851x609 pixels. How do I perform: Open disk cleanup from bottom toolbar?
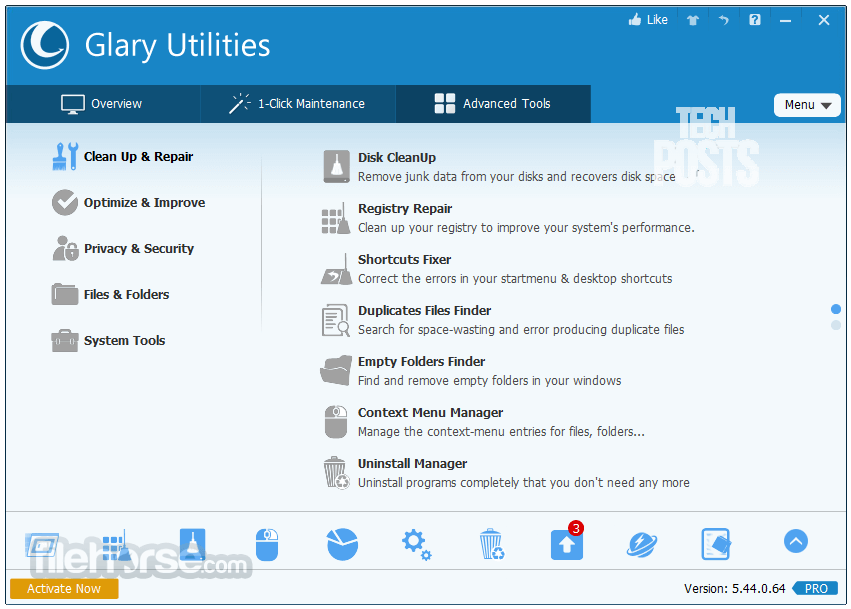click(193, 544)
